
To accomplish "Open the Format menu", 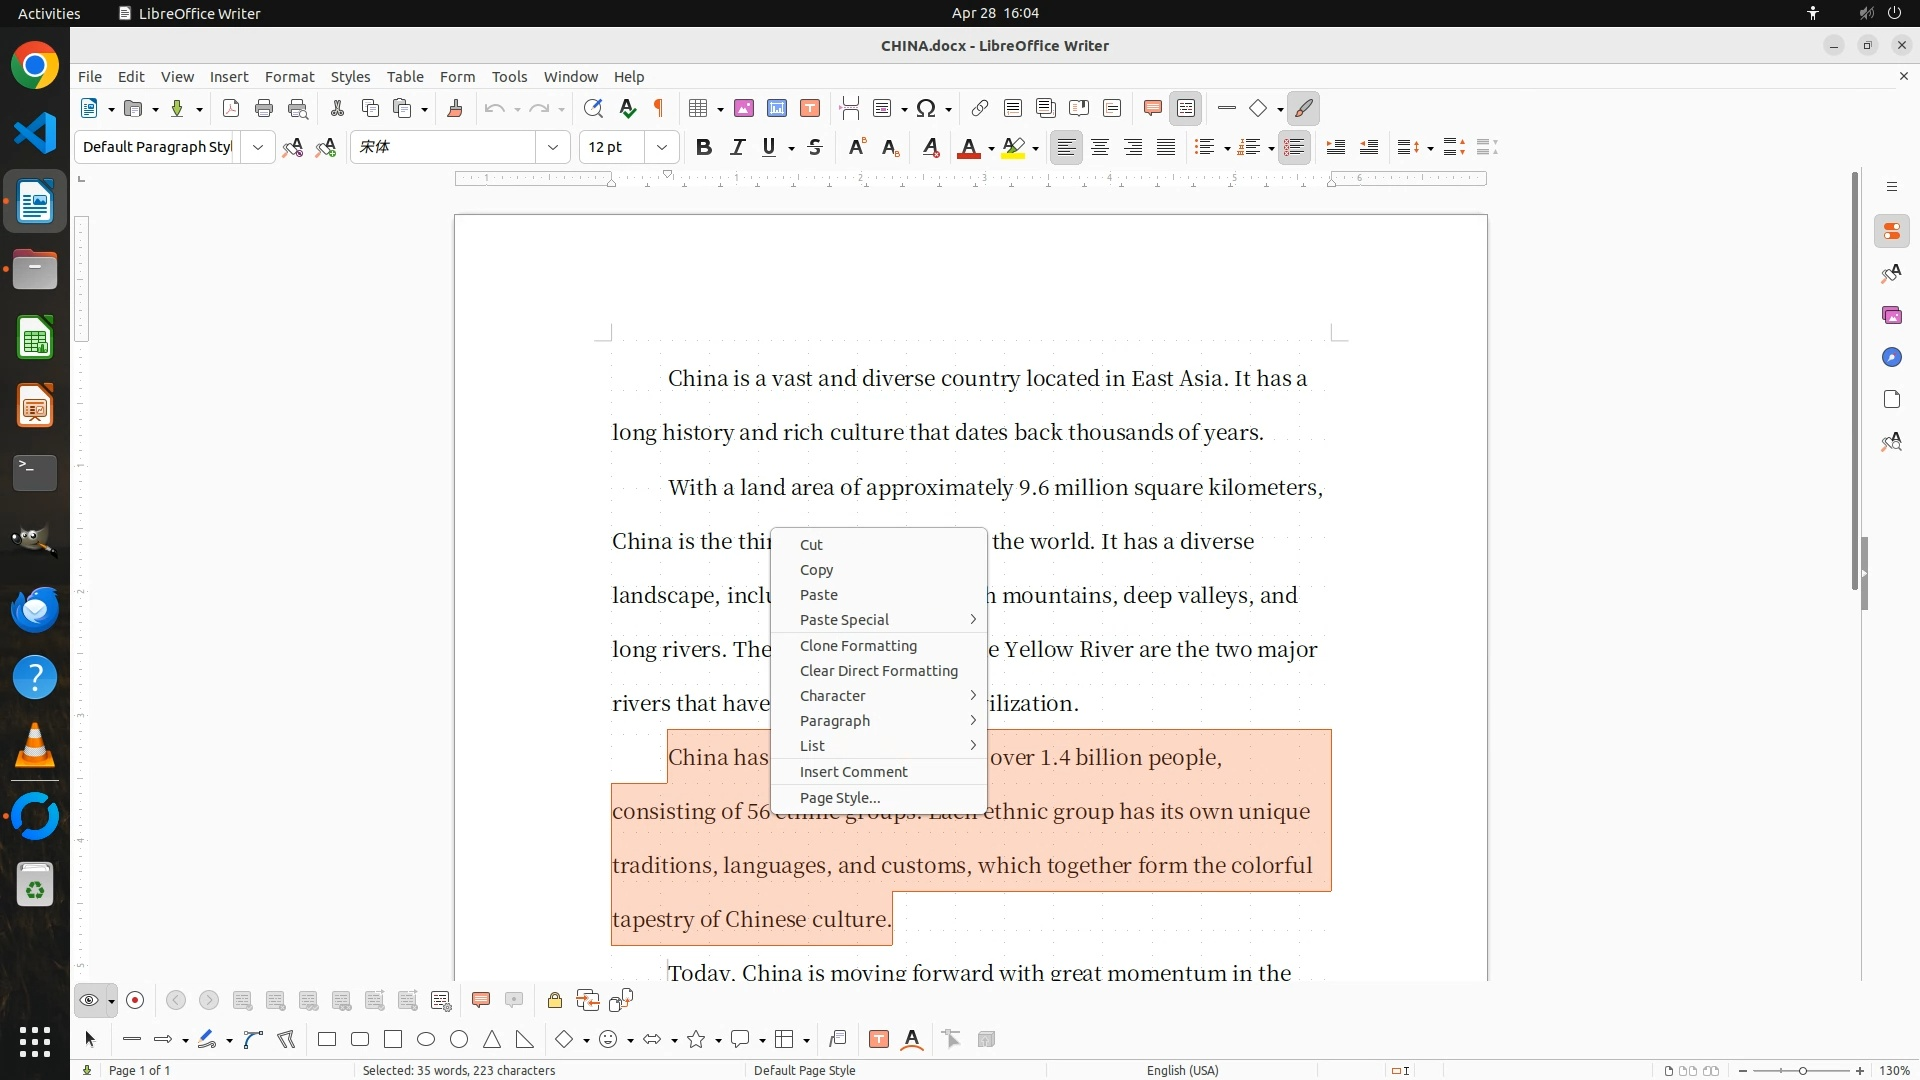I will pyautogui.click(x=289, y=76).
